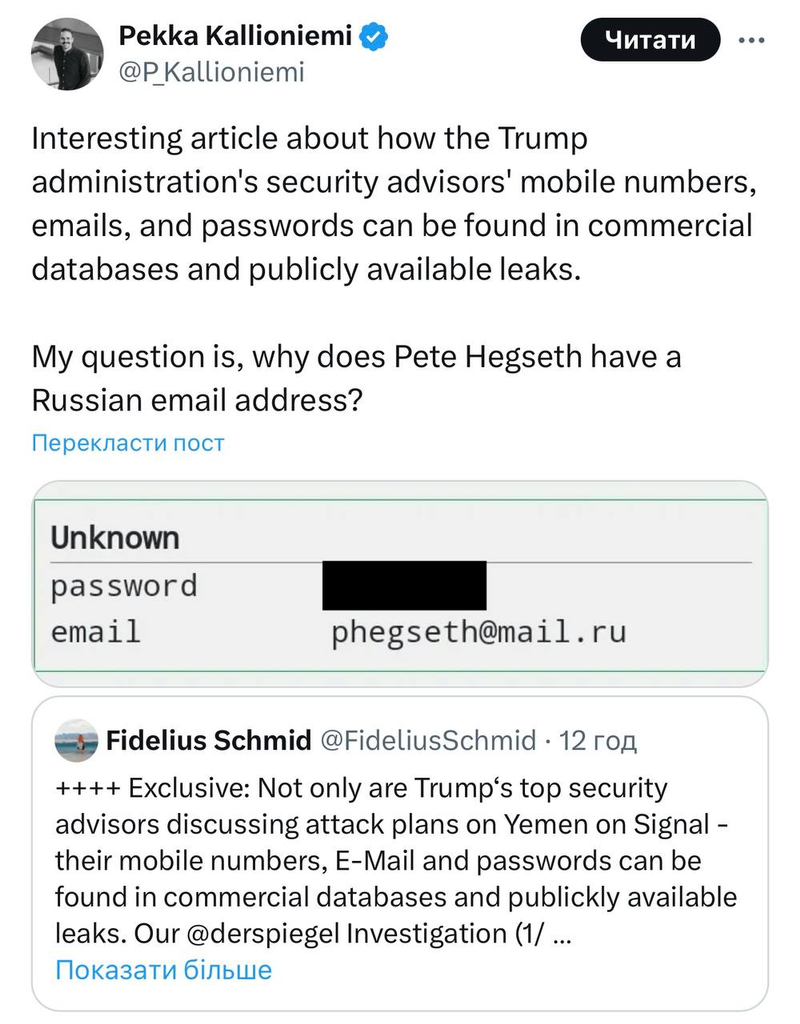Screen dimensions: 800x1024
Task: Click the Fidelius Schmid author name
Action: [208, 741]
